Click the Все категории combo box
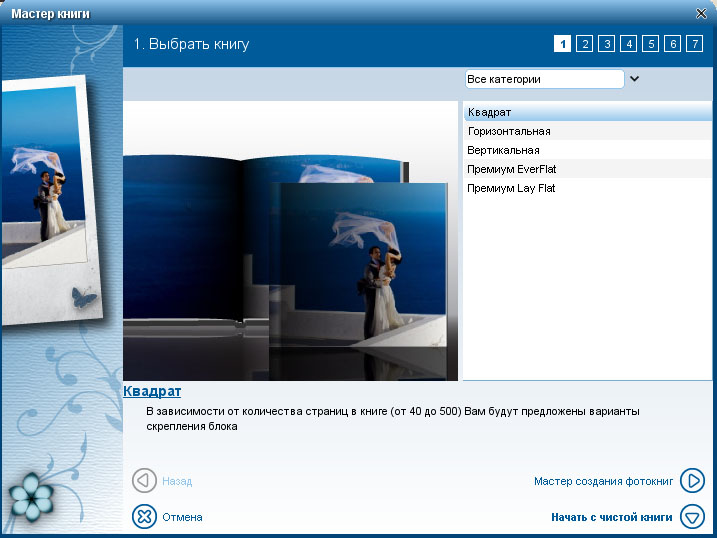The image size is (717, 538). [544, 79]
